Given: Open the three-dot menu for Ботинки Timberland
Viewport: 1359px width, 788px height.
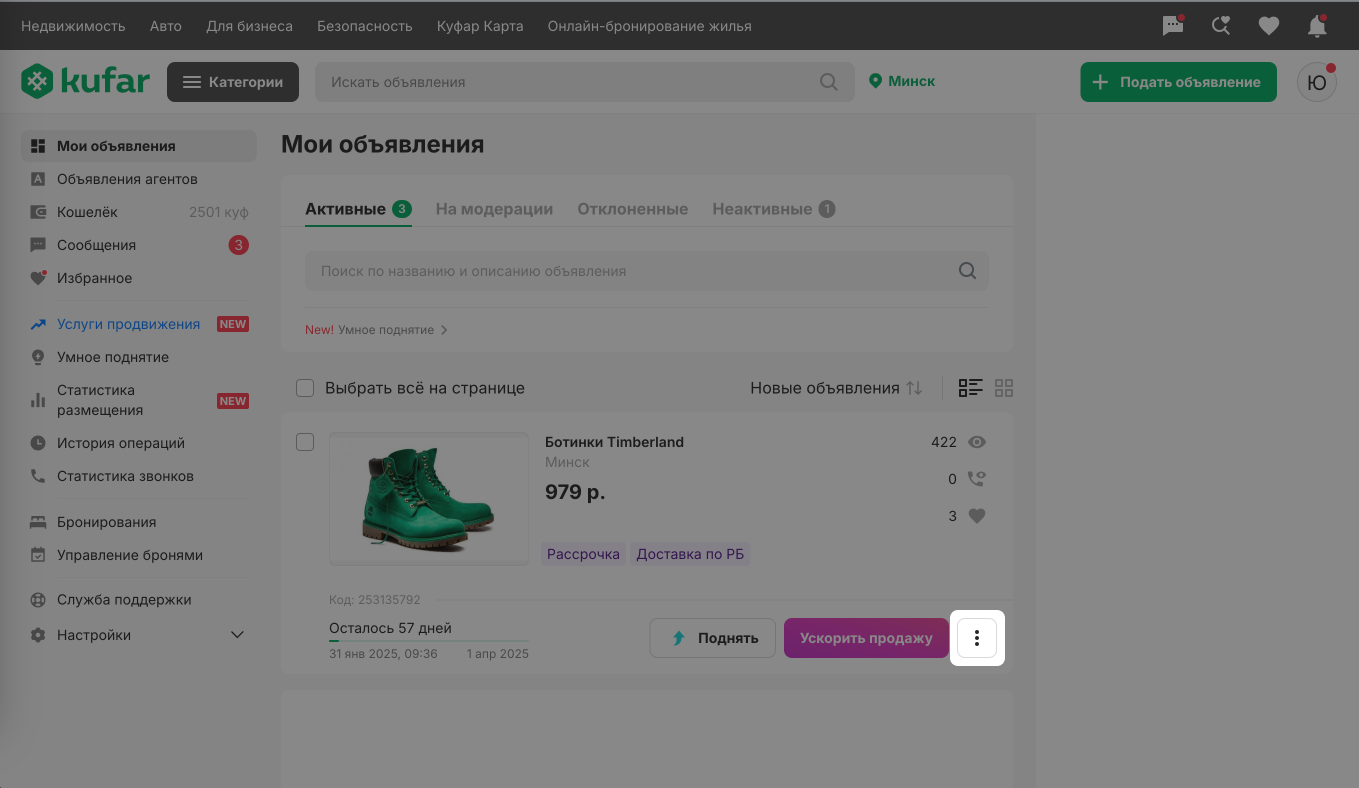Looking at the screenshot, I should click(977, 638).
